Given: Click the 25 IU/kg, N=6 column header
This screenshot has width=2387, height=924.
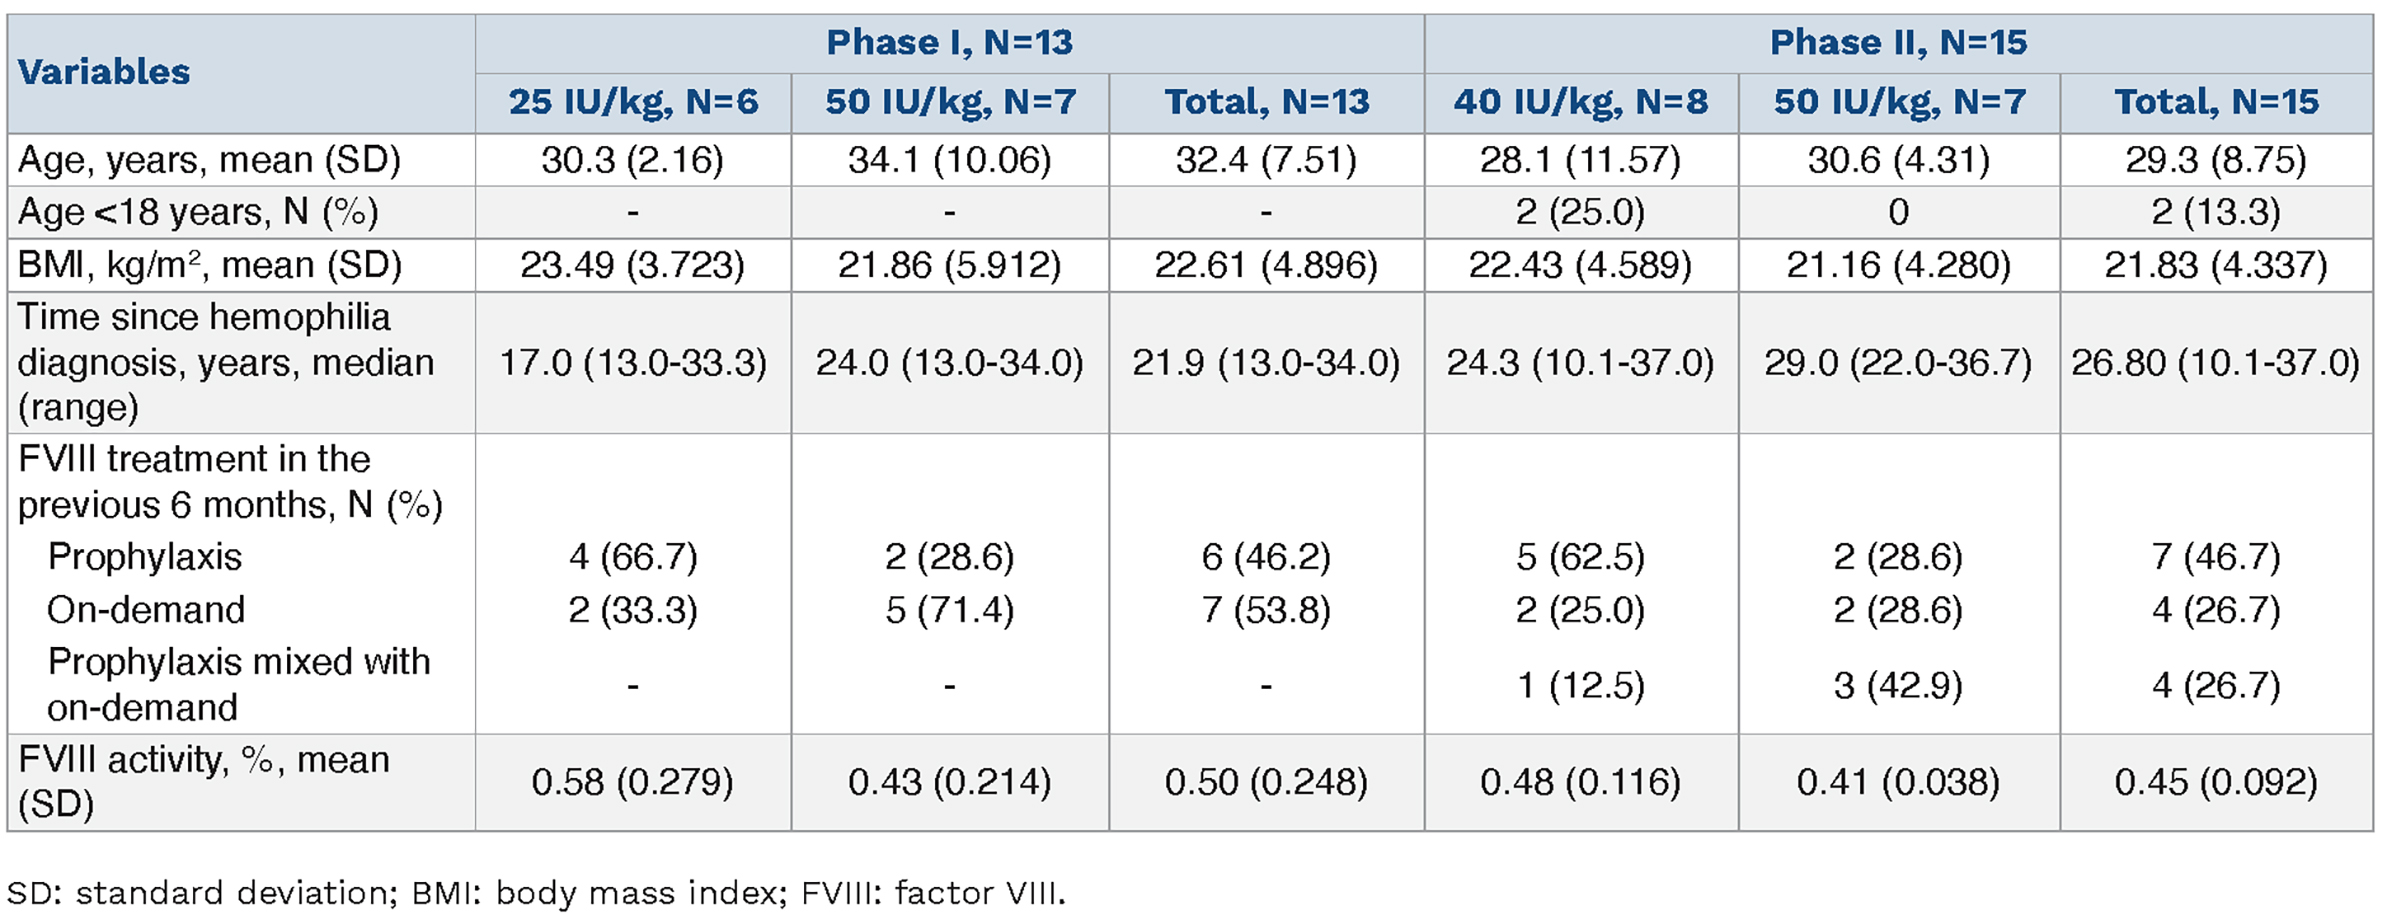Looking at the screenshot, I should pyautogui.click(x=633, y=102).
